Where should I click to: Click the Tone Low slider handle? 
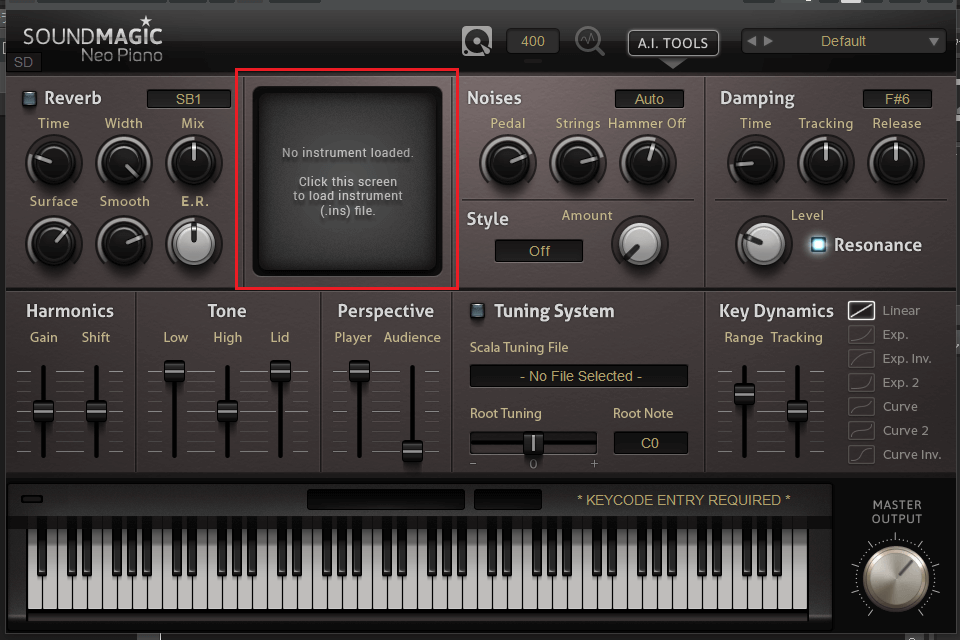(x=174, y=371)
